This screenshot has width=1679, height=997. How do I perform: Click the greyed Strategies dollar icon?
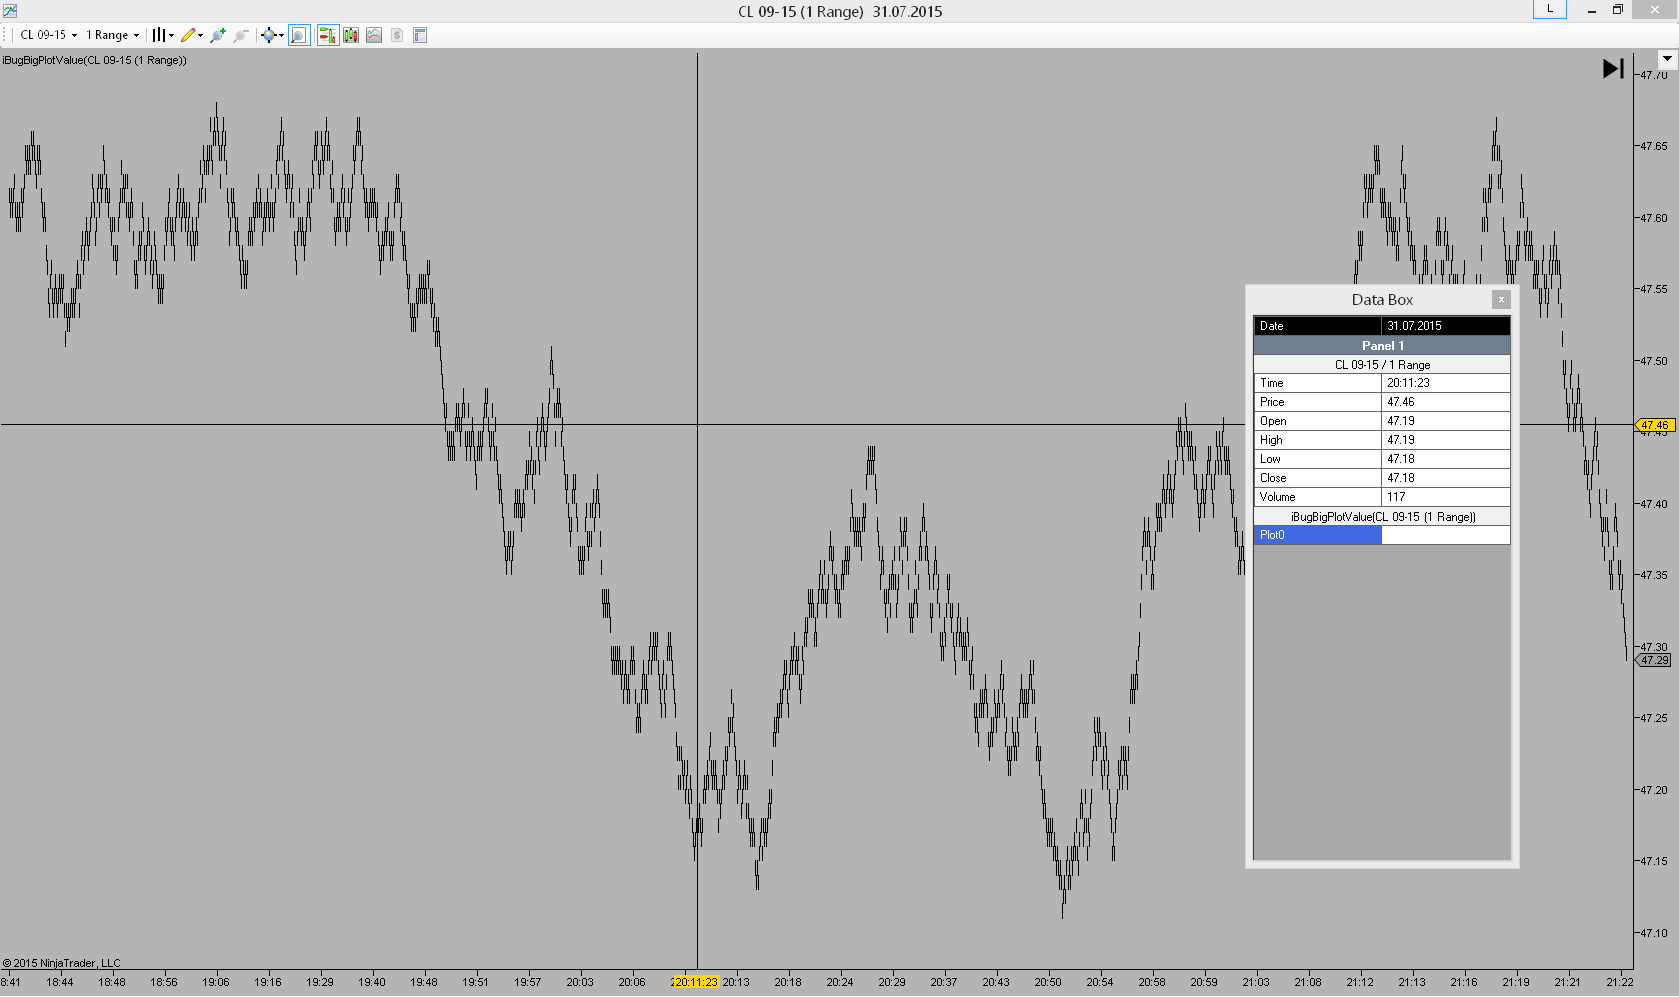click(397, 35)
